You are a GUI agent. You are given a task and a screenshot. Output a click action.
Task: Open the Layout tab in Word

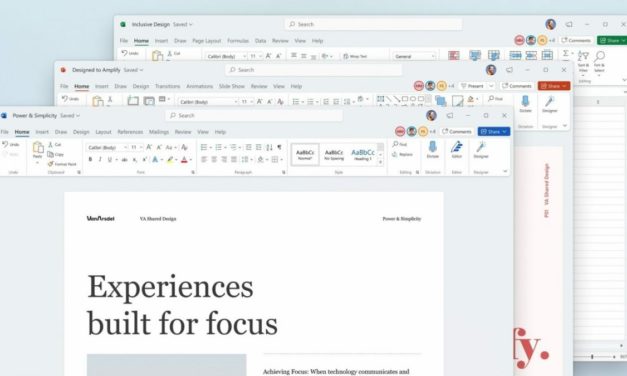click(x=103, y=132)
